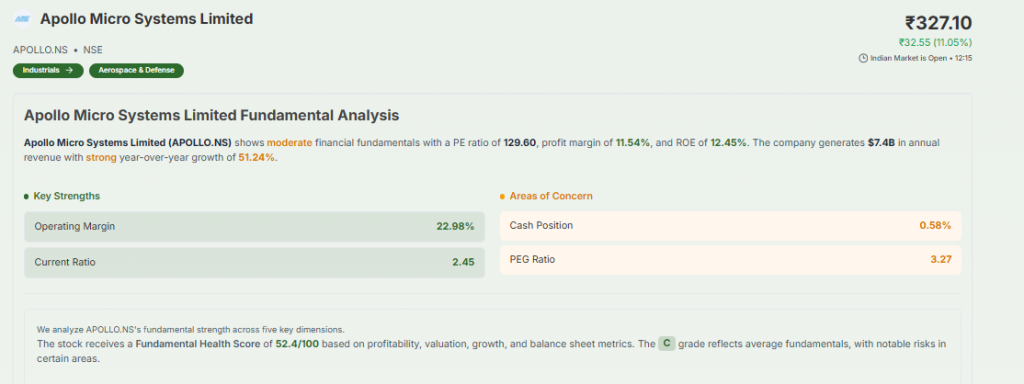Click the ₹327.10 stock price
Image resolution: width=1024 pixels, height=384 pixels.
tap(938, 24)
